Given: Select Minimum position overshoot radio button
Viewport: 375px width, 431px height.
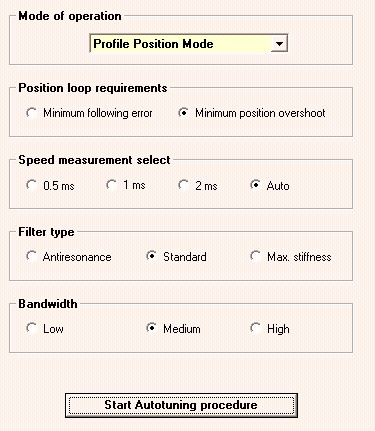Looking at the screenshot, I should 184,113.
